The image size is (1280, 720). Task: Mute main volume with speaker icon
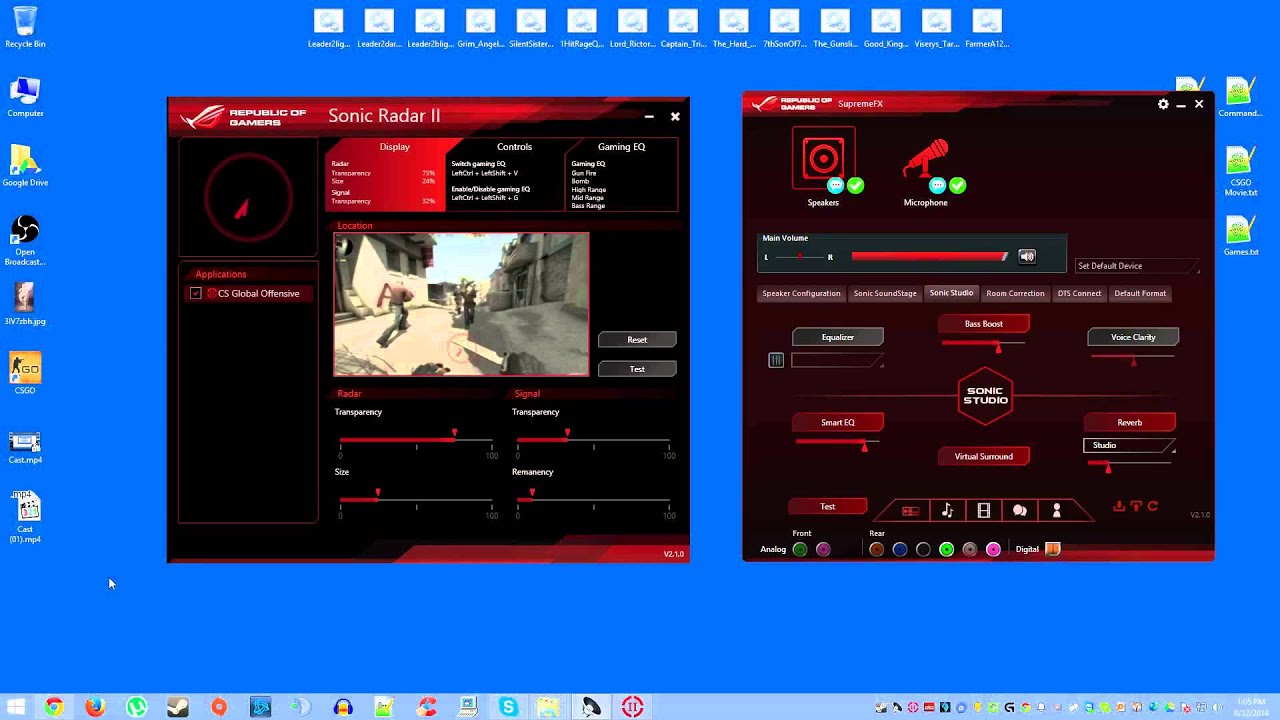pos(1027,257)
